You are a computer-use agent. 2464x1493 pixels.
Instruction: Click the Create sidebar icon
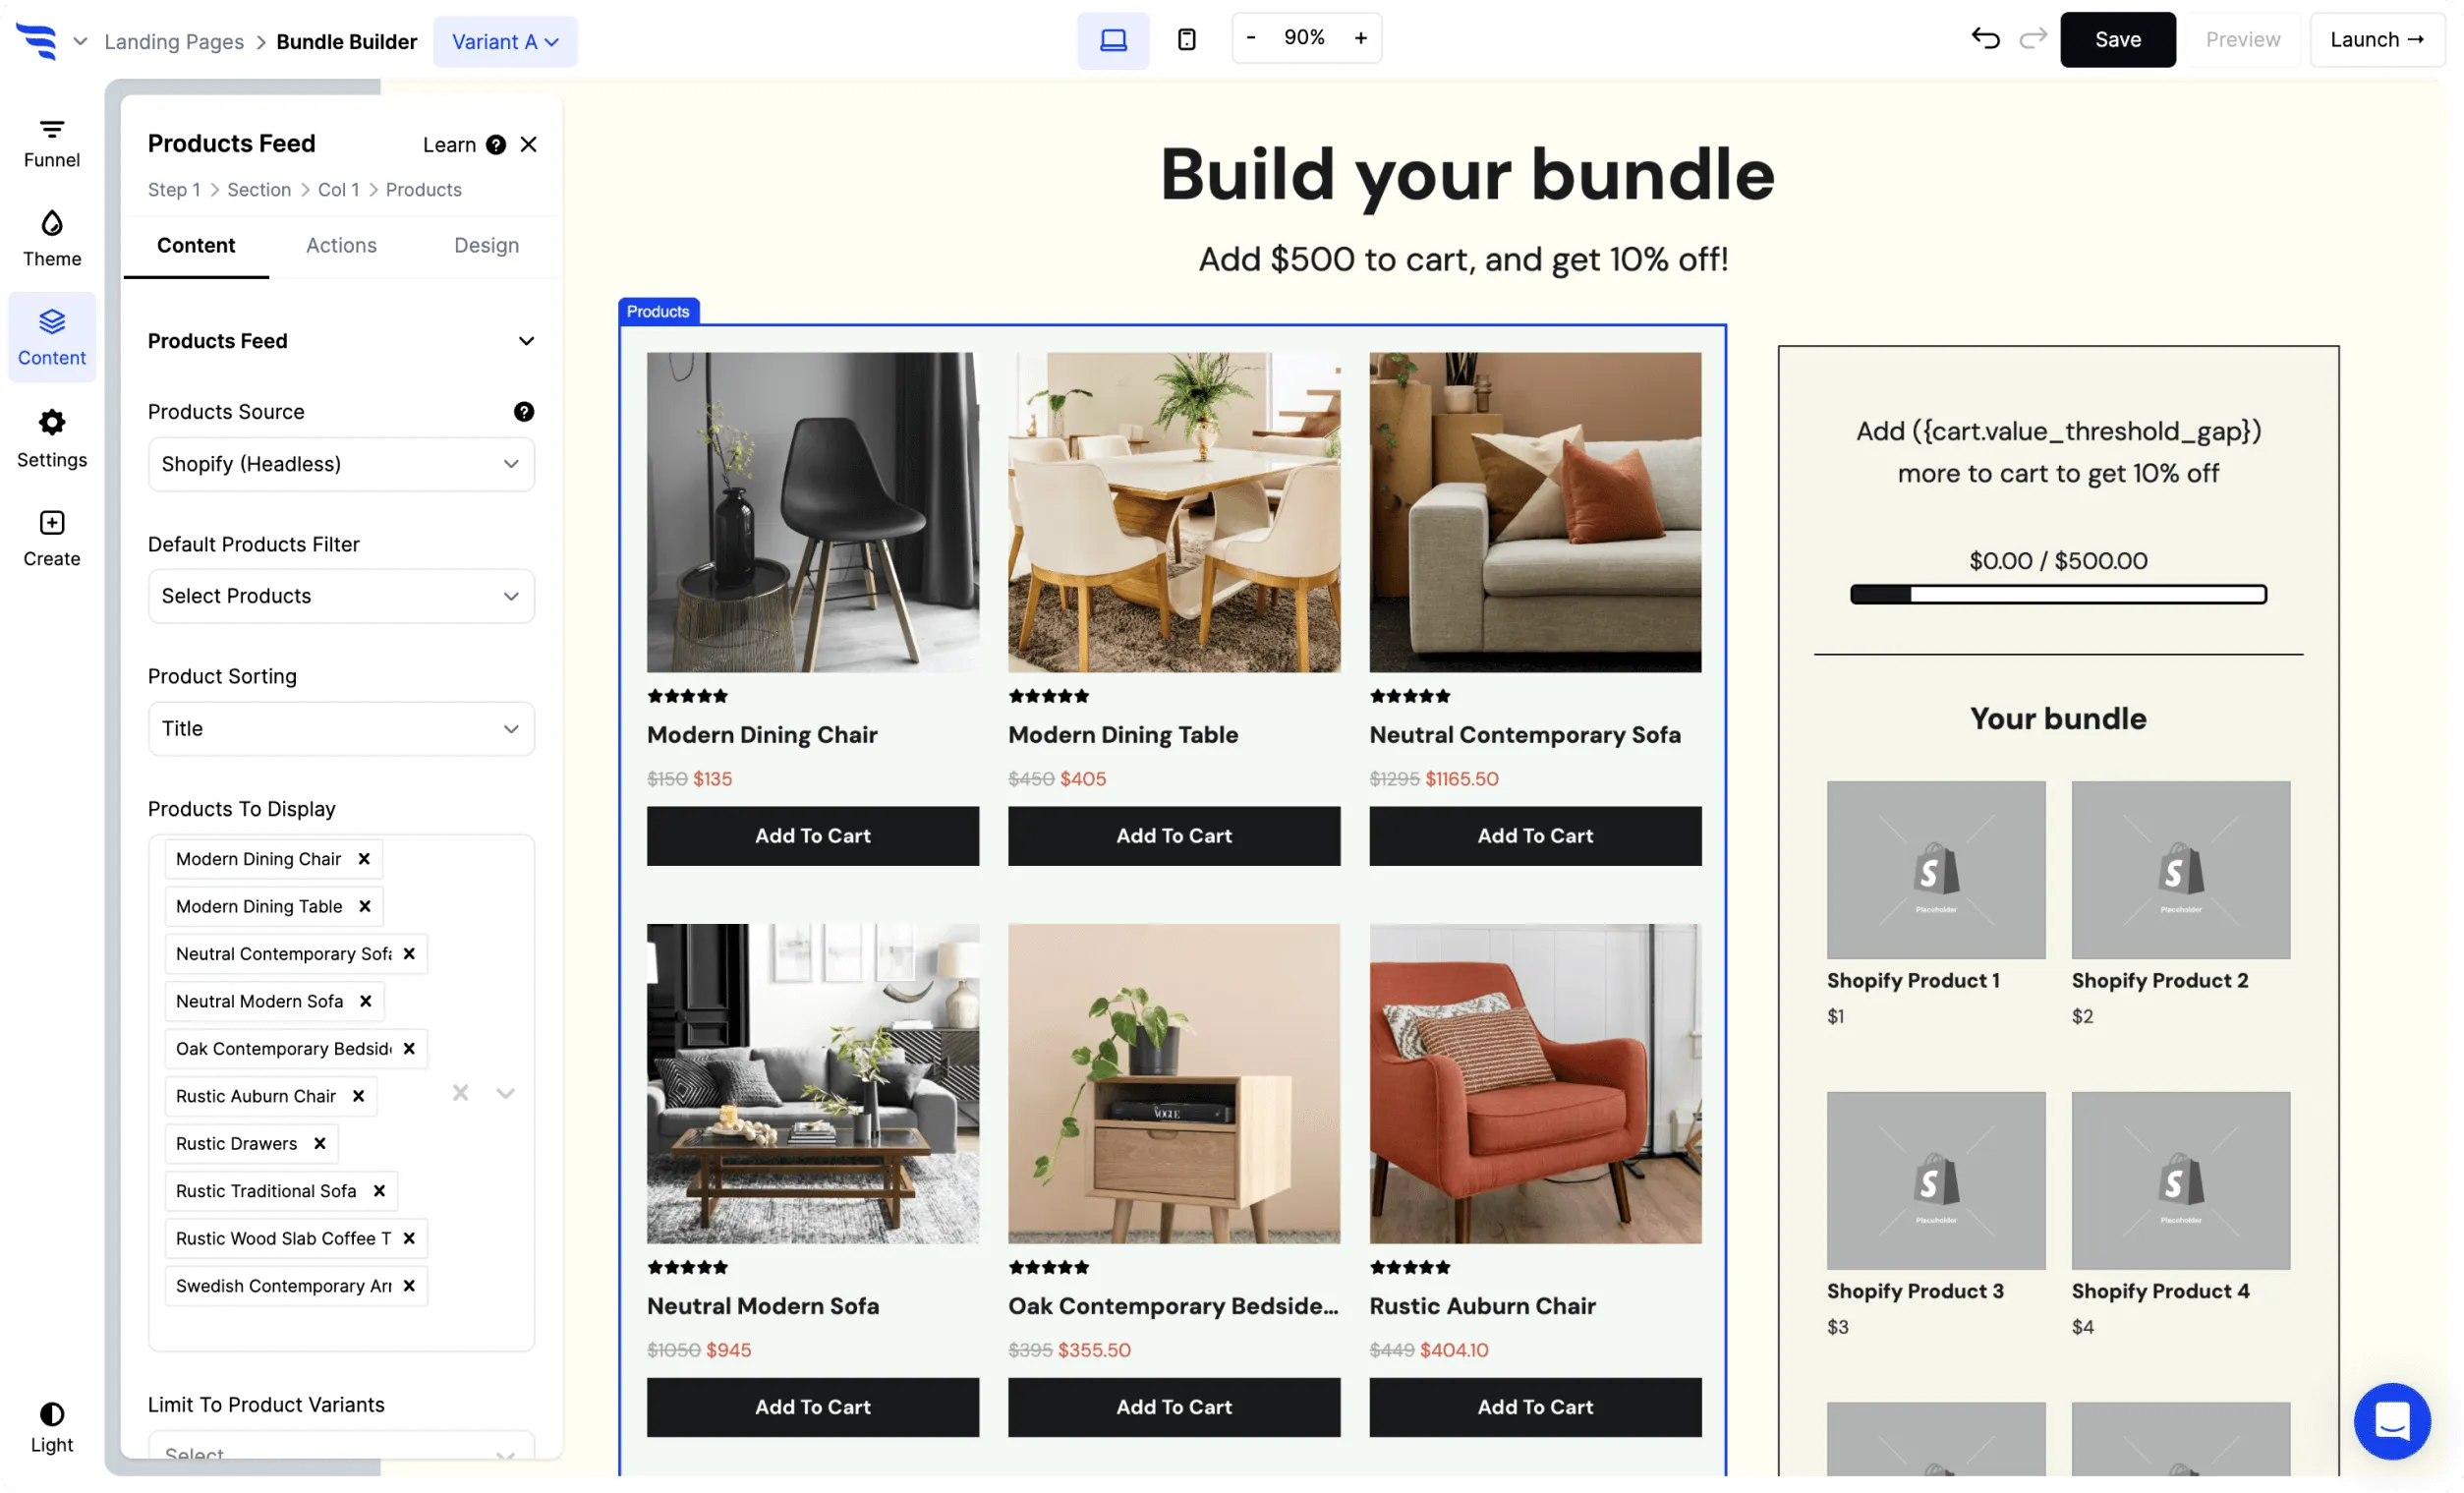click(51, 537)
